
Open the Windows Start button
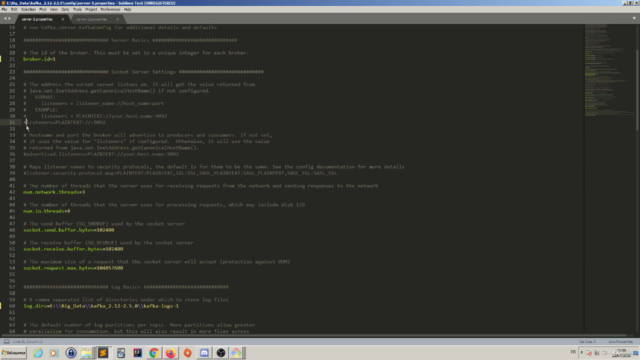[x=14, y=353]
